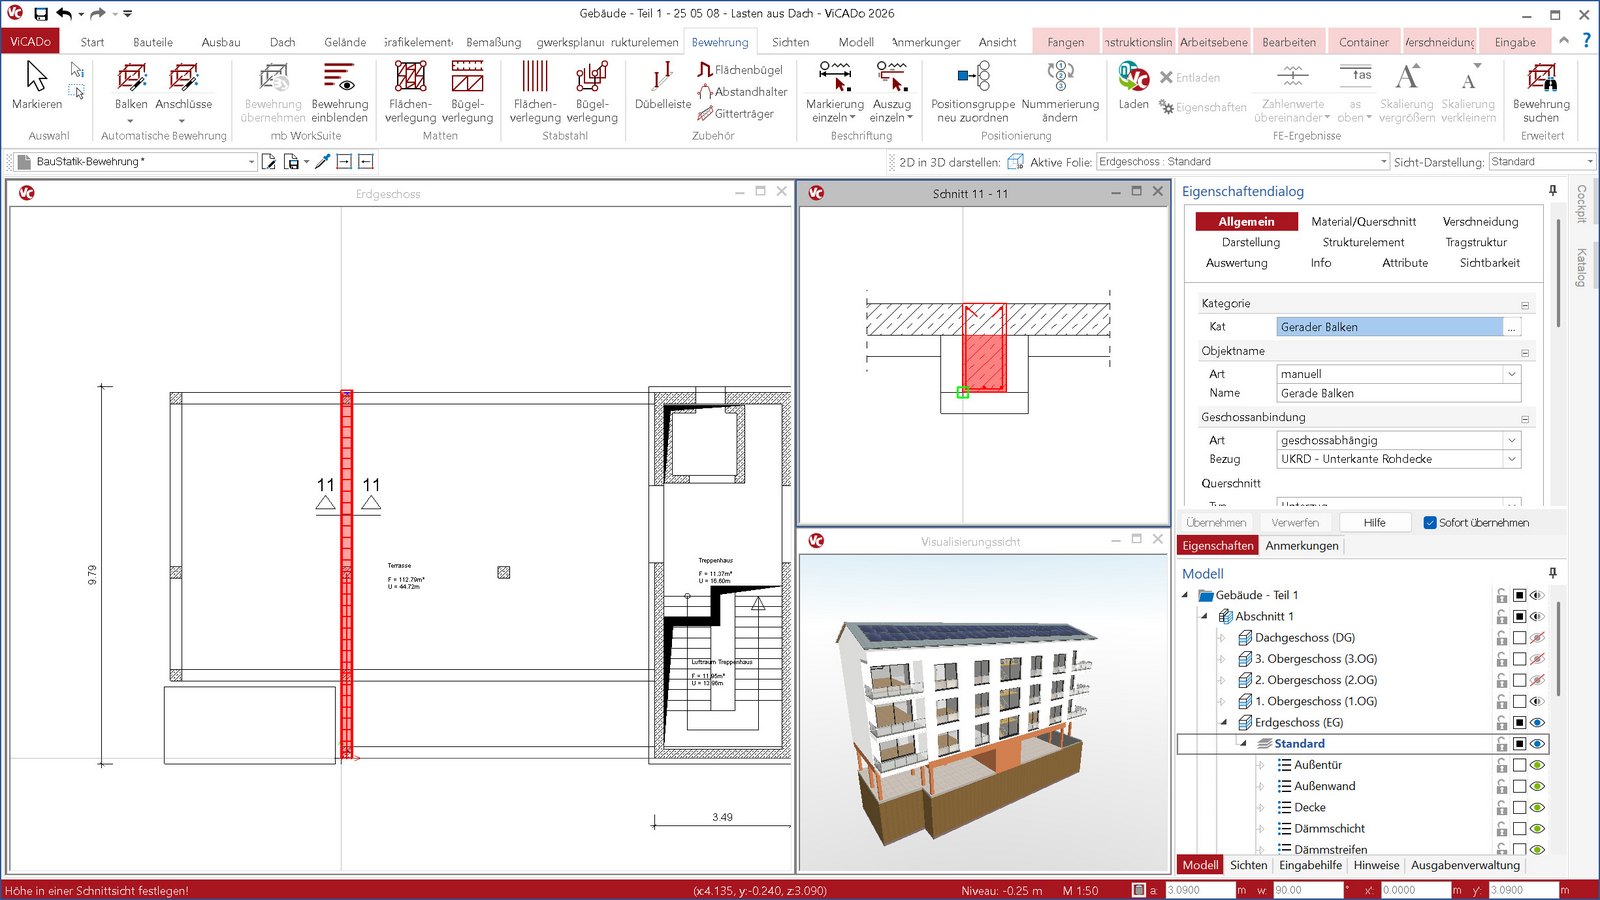This screenshot has height=900, width=1600.
Task: Toggle visibility of the Außenwand layer
Action: click(x=1538, y=787)
